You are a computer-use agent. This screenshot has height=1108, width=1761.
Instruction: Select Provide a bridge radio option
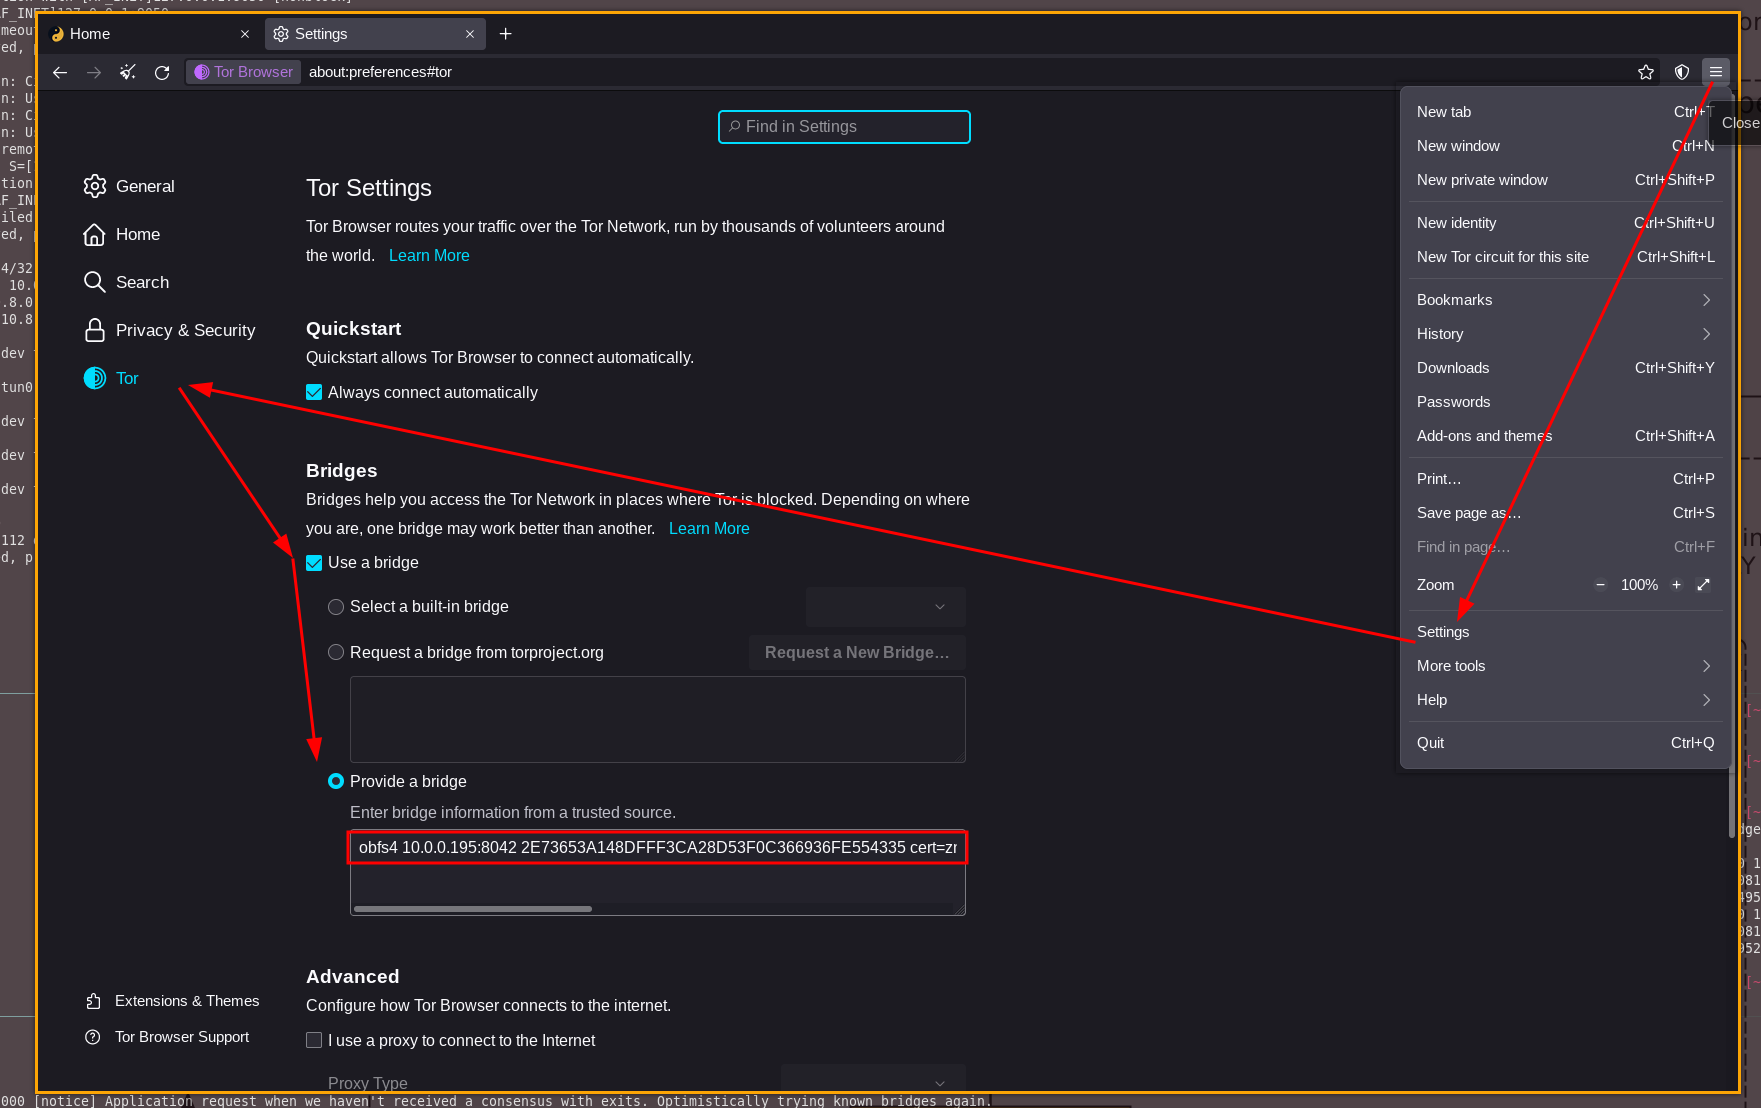tap(336, 781)
